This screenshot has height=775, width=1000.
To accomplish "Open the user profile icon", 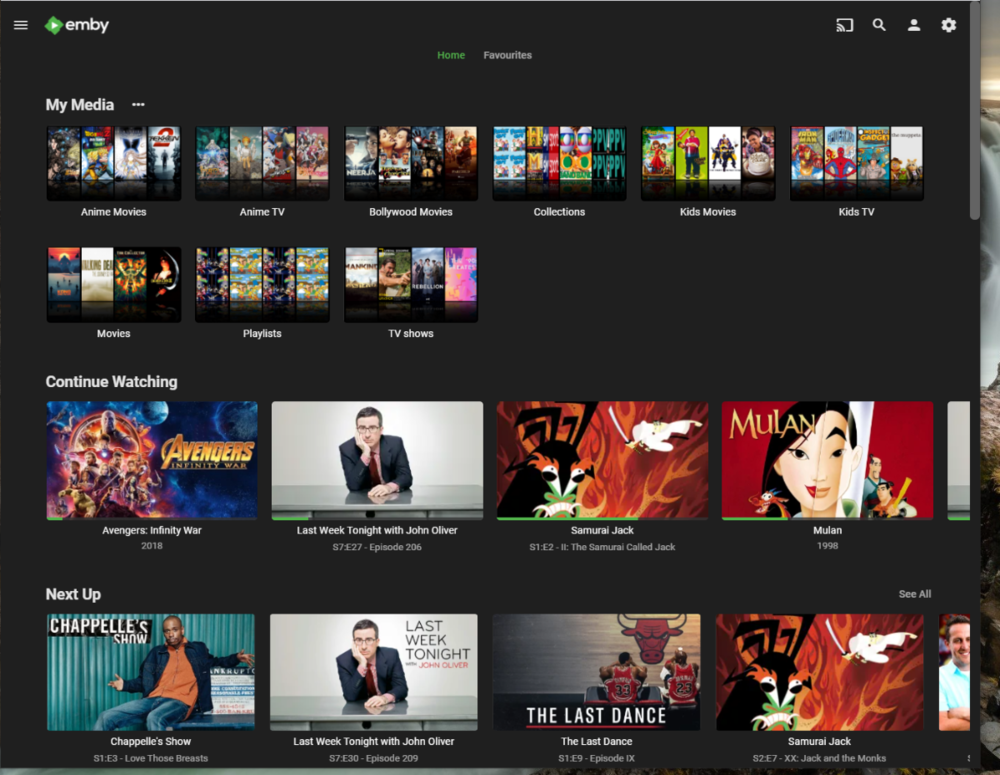I will 914,25.
